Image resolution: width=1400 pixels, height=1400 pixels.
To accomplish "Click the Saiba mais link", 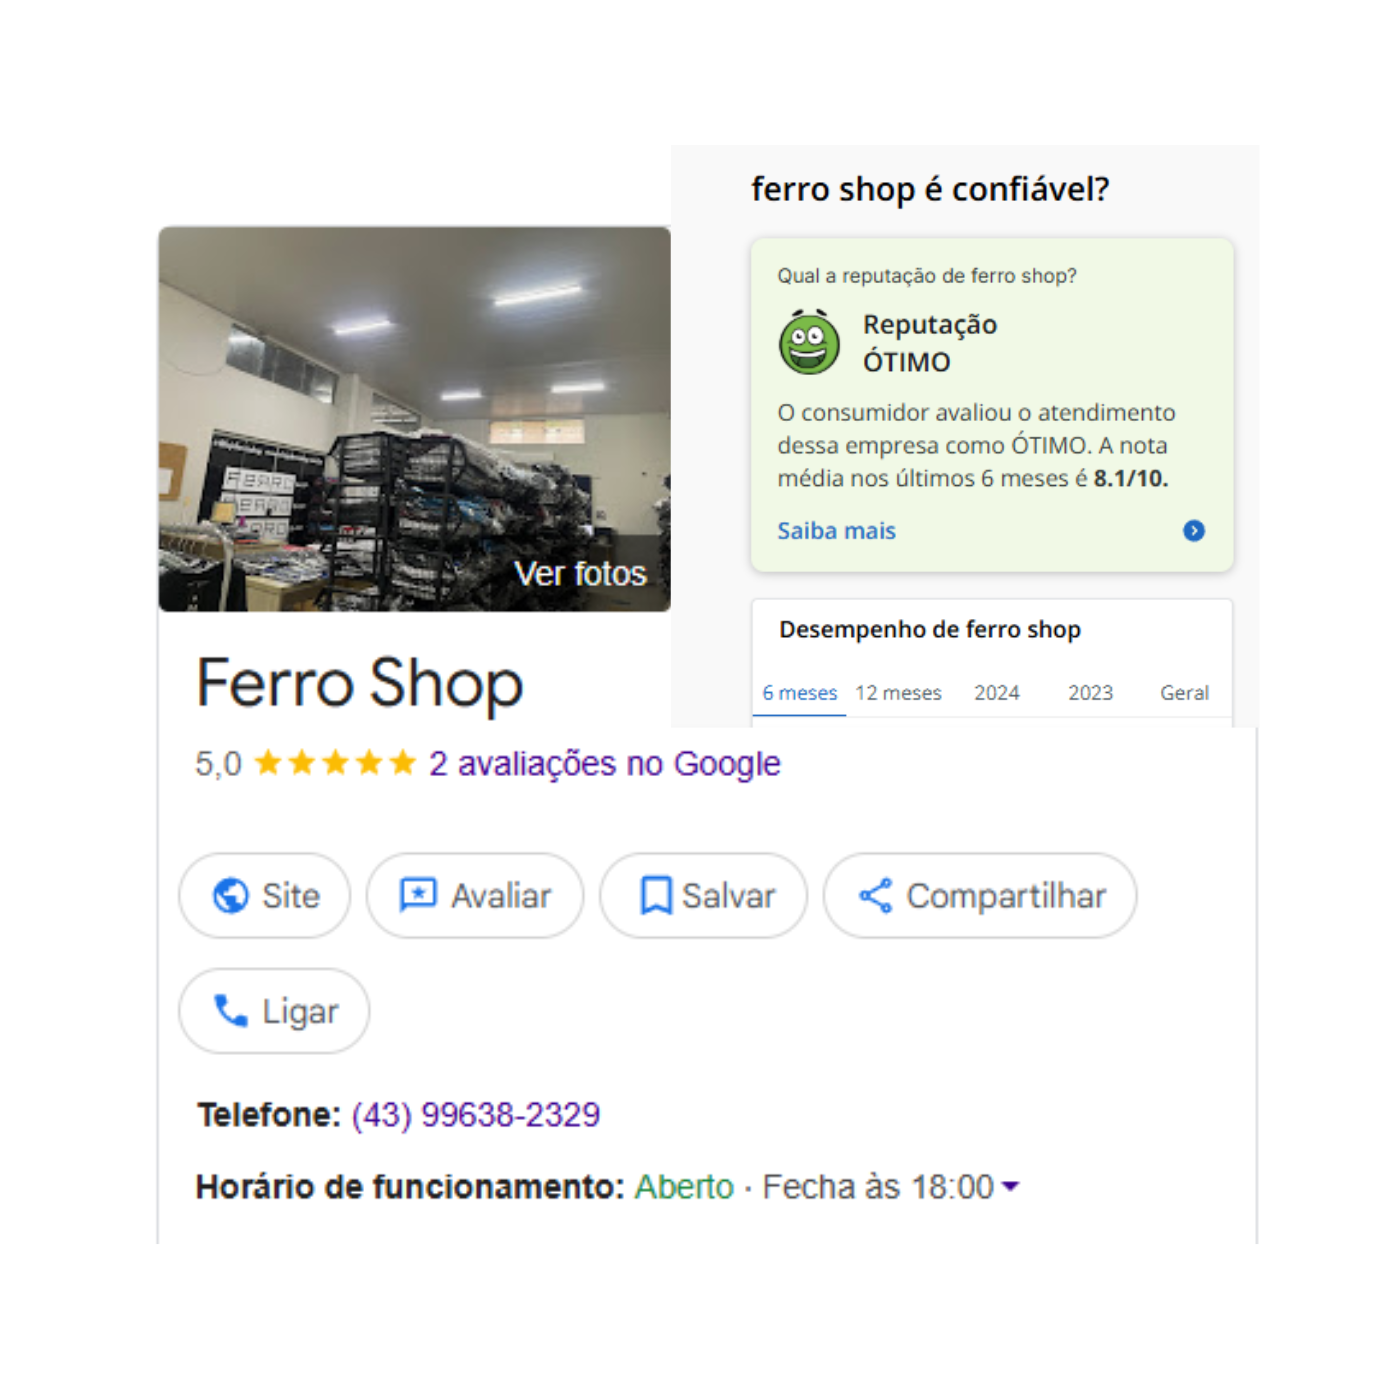I will tap(836, 531).
